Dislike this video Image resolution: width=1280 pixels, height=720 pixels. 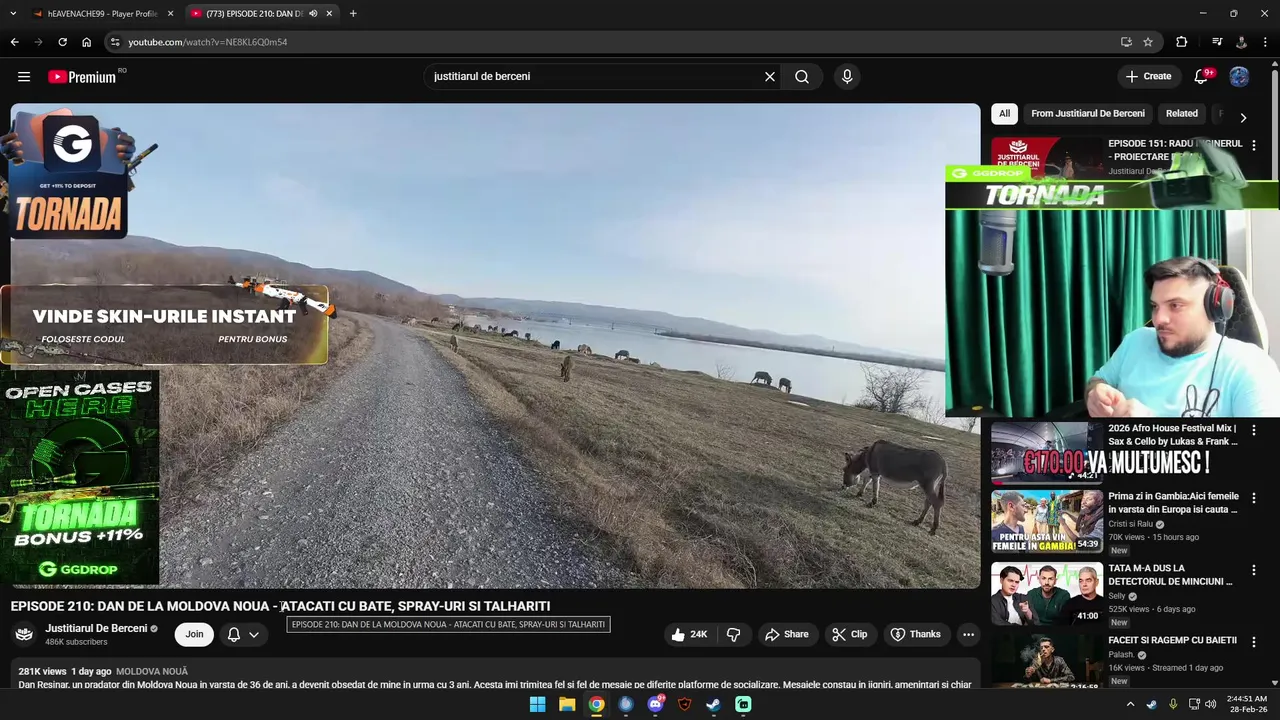click(x=734, y=634)
